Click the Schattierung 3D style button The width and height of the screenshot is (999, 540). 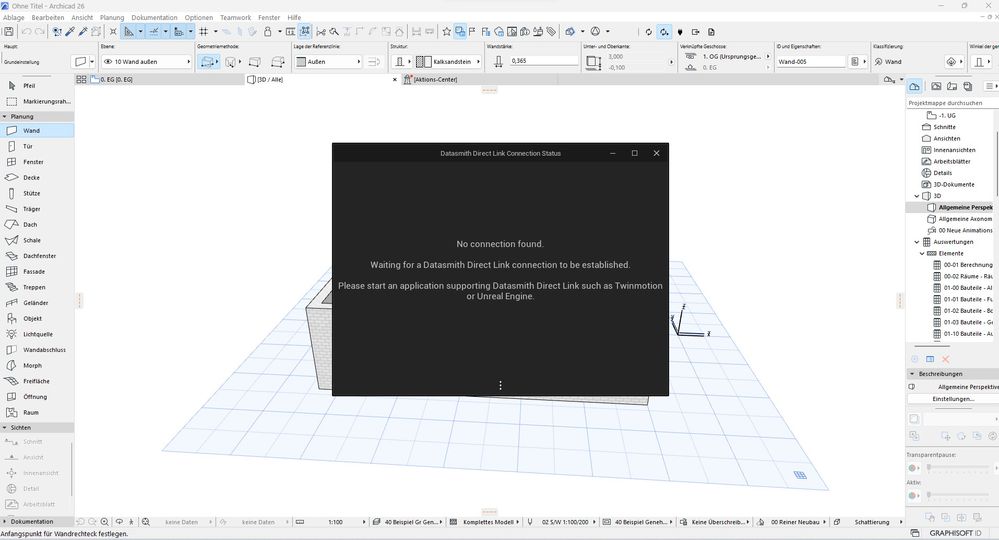click(x=872, y=522)
